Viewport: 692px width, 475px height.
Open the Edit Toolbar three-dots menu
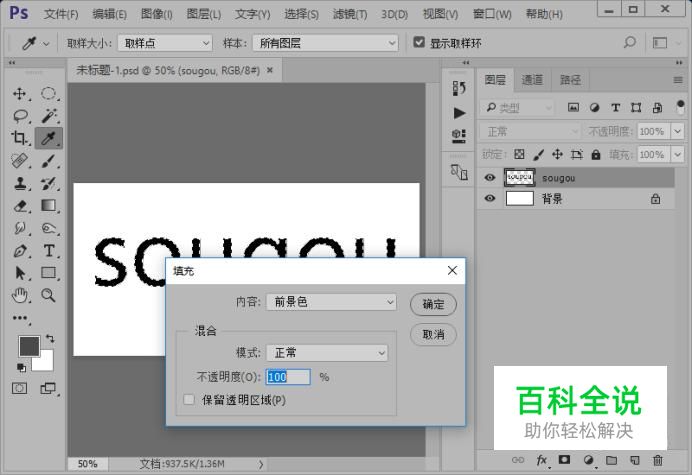pyautogui.click(x=20, y=318)
